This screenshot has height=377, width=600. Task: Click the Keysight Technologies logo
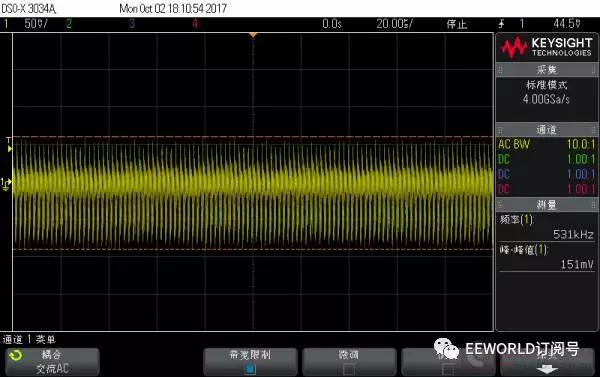click(x=547, y=47)
